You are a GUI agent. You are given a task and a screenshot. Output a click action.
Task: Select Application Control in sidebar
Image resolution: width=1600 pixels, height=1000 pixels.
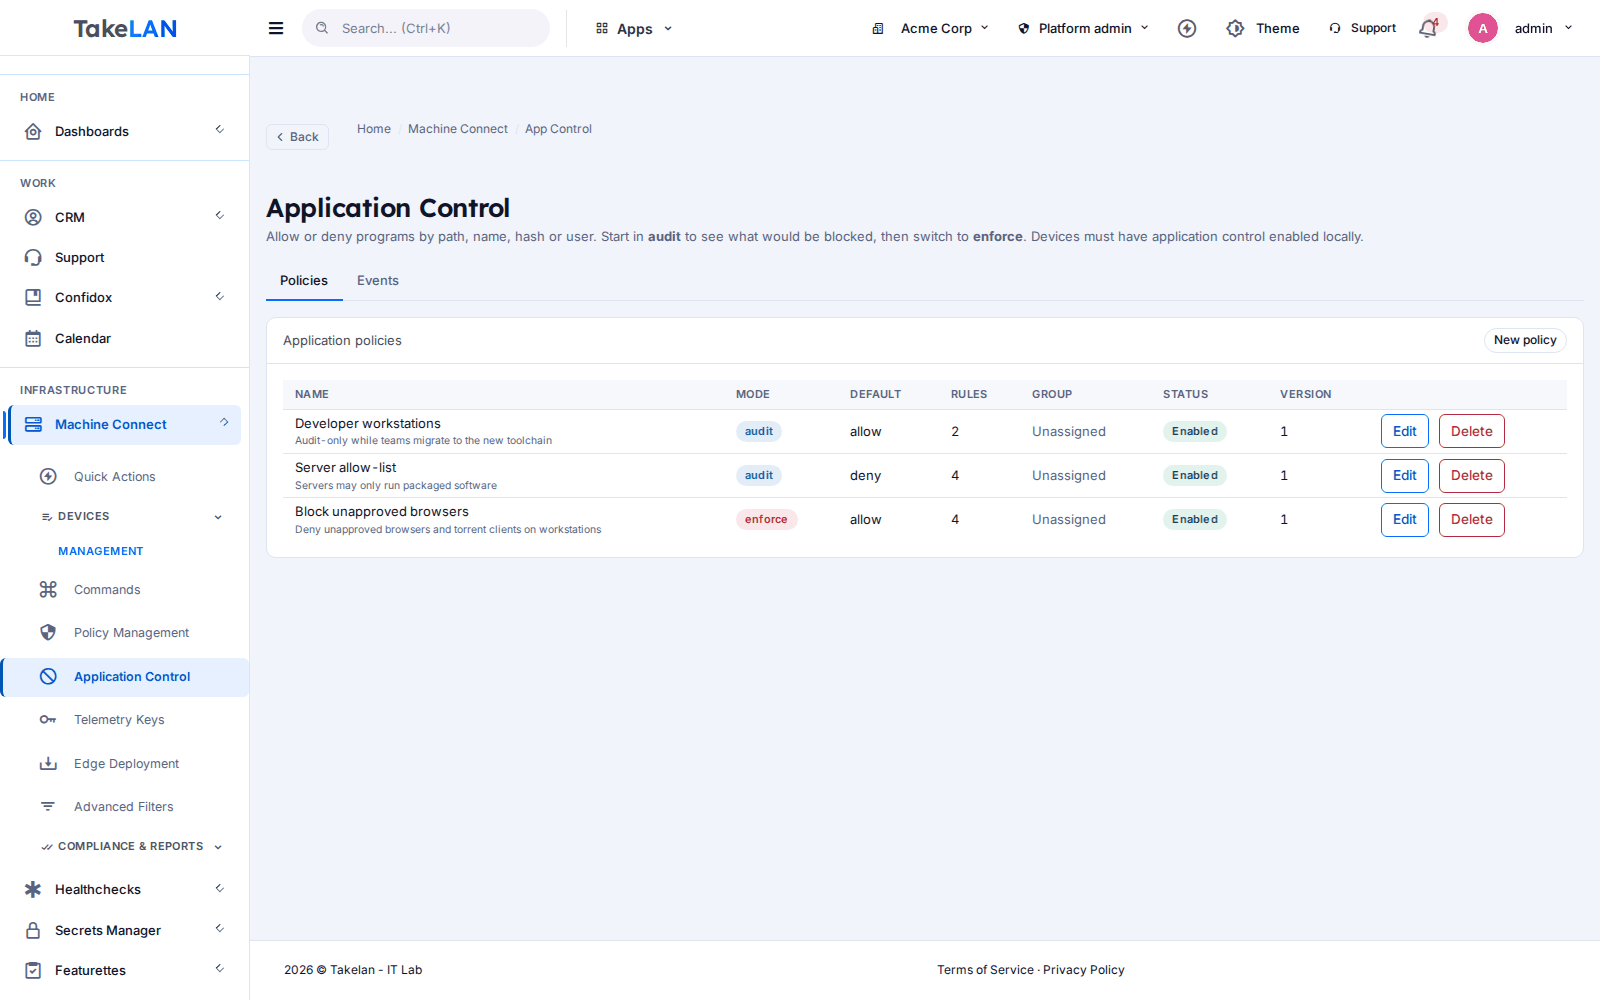tap(126, 676)
